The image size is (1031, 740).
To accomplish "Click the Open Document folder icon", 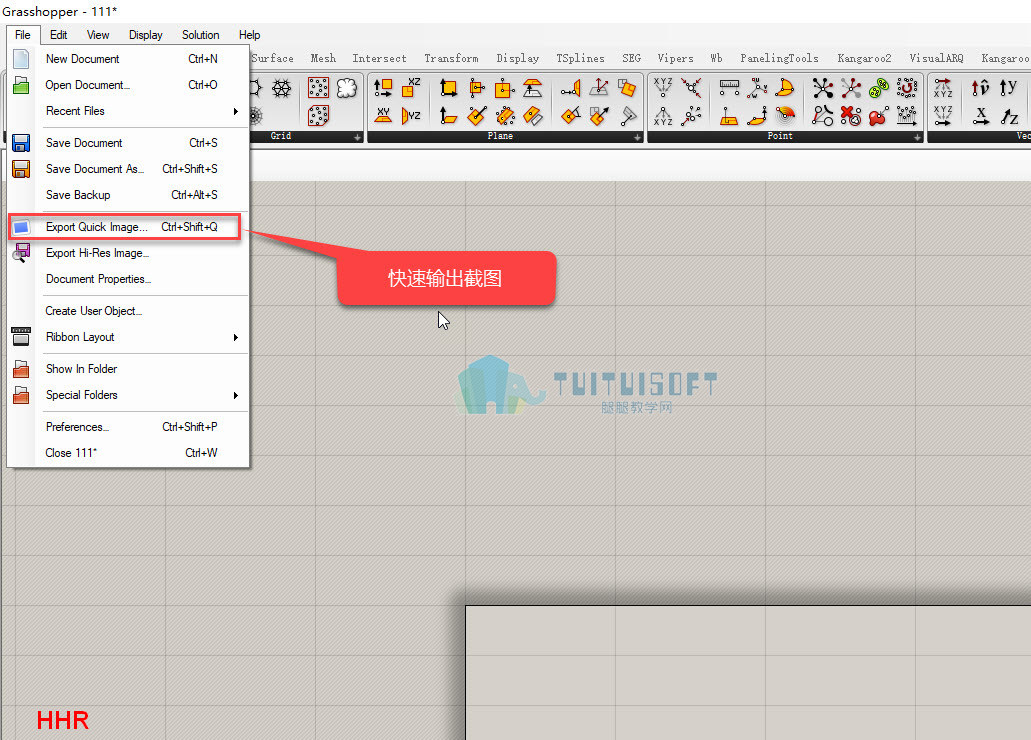I will point(21,85).
